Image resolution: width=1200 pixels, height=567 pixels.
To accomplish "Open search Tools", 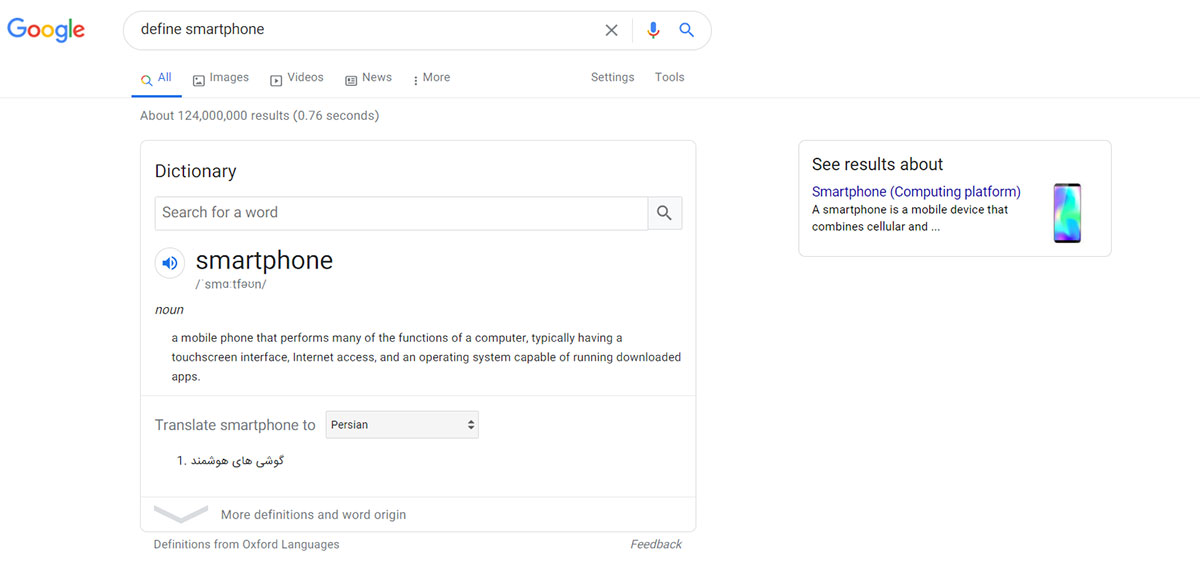I will [x=669, y=78].
